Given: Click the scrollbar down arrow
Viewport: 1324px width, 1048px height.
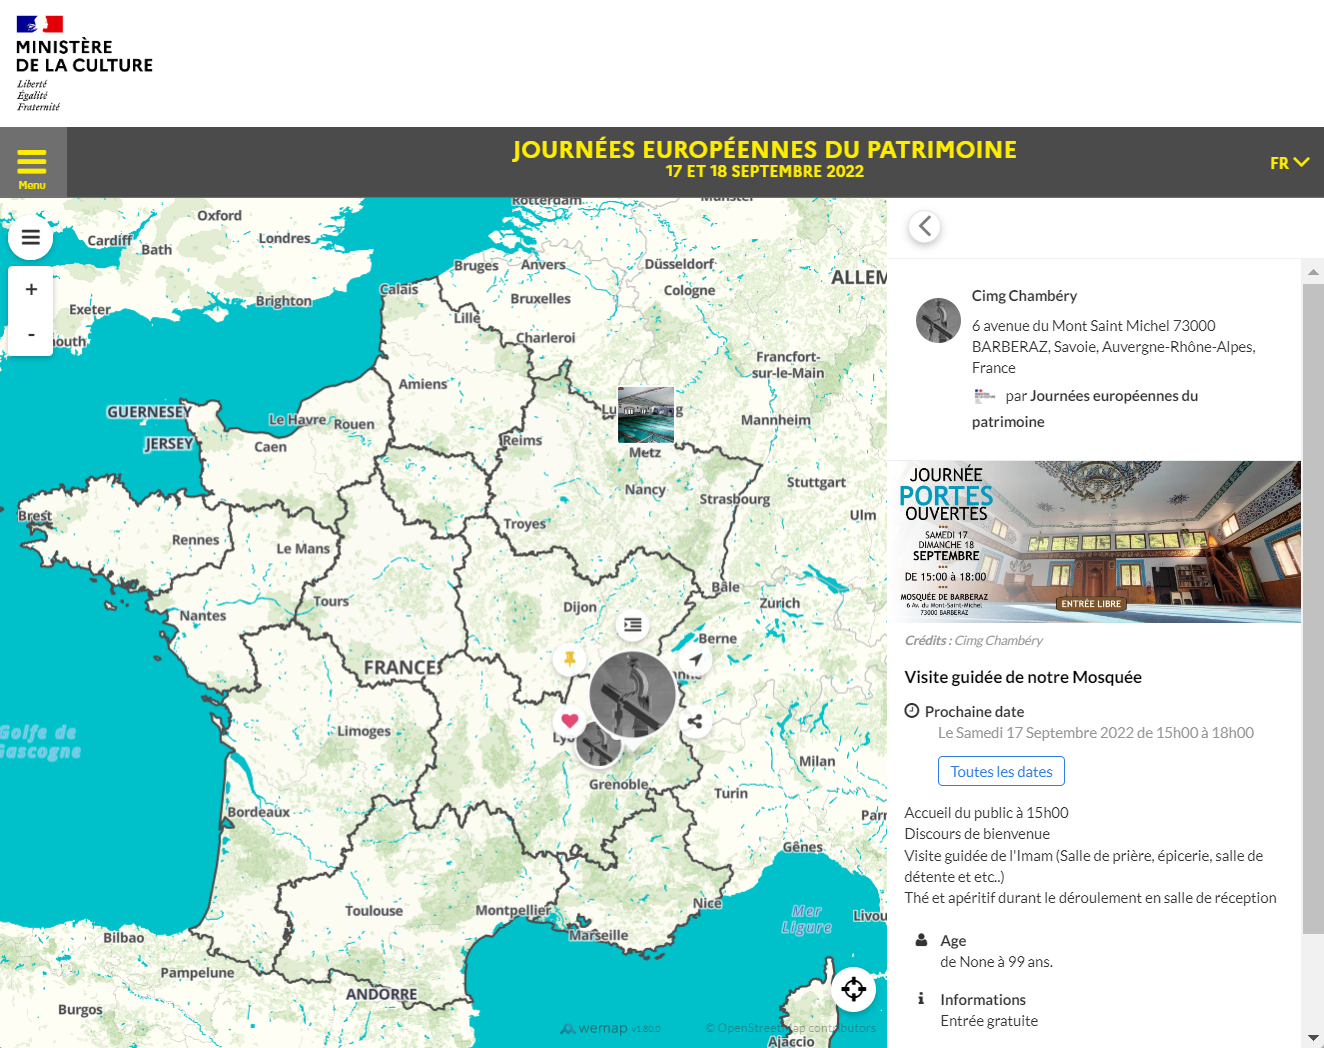Looking at the screenshot, I should click(x=1313, y=1038).
